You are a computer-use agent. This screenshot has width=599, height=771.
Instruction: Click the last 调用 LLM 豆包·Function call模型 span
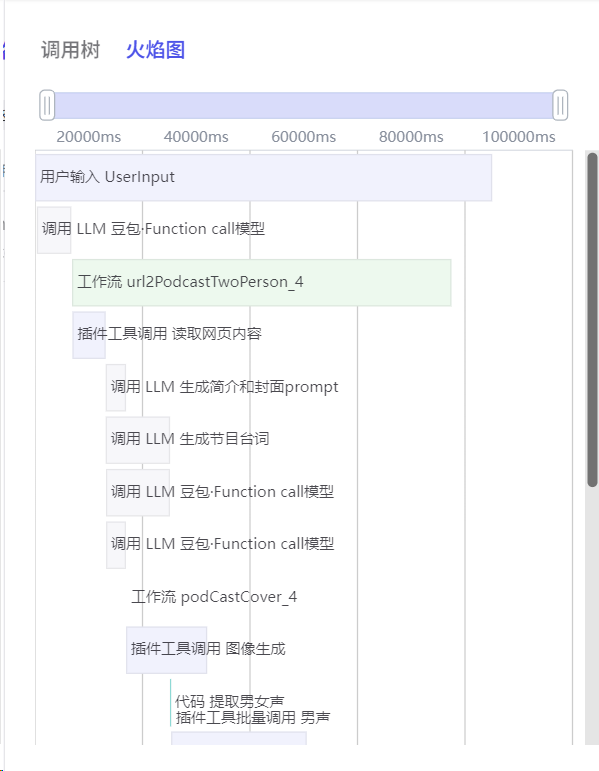[x=116, y=545]
